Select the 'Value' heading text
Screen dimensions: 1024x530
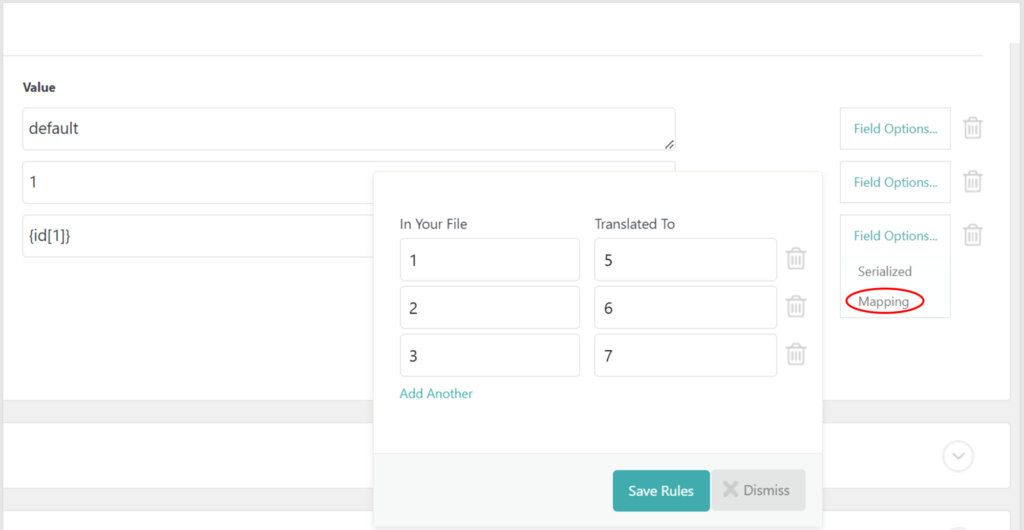[39, 87]
